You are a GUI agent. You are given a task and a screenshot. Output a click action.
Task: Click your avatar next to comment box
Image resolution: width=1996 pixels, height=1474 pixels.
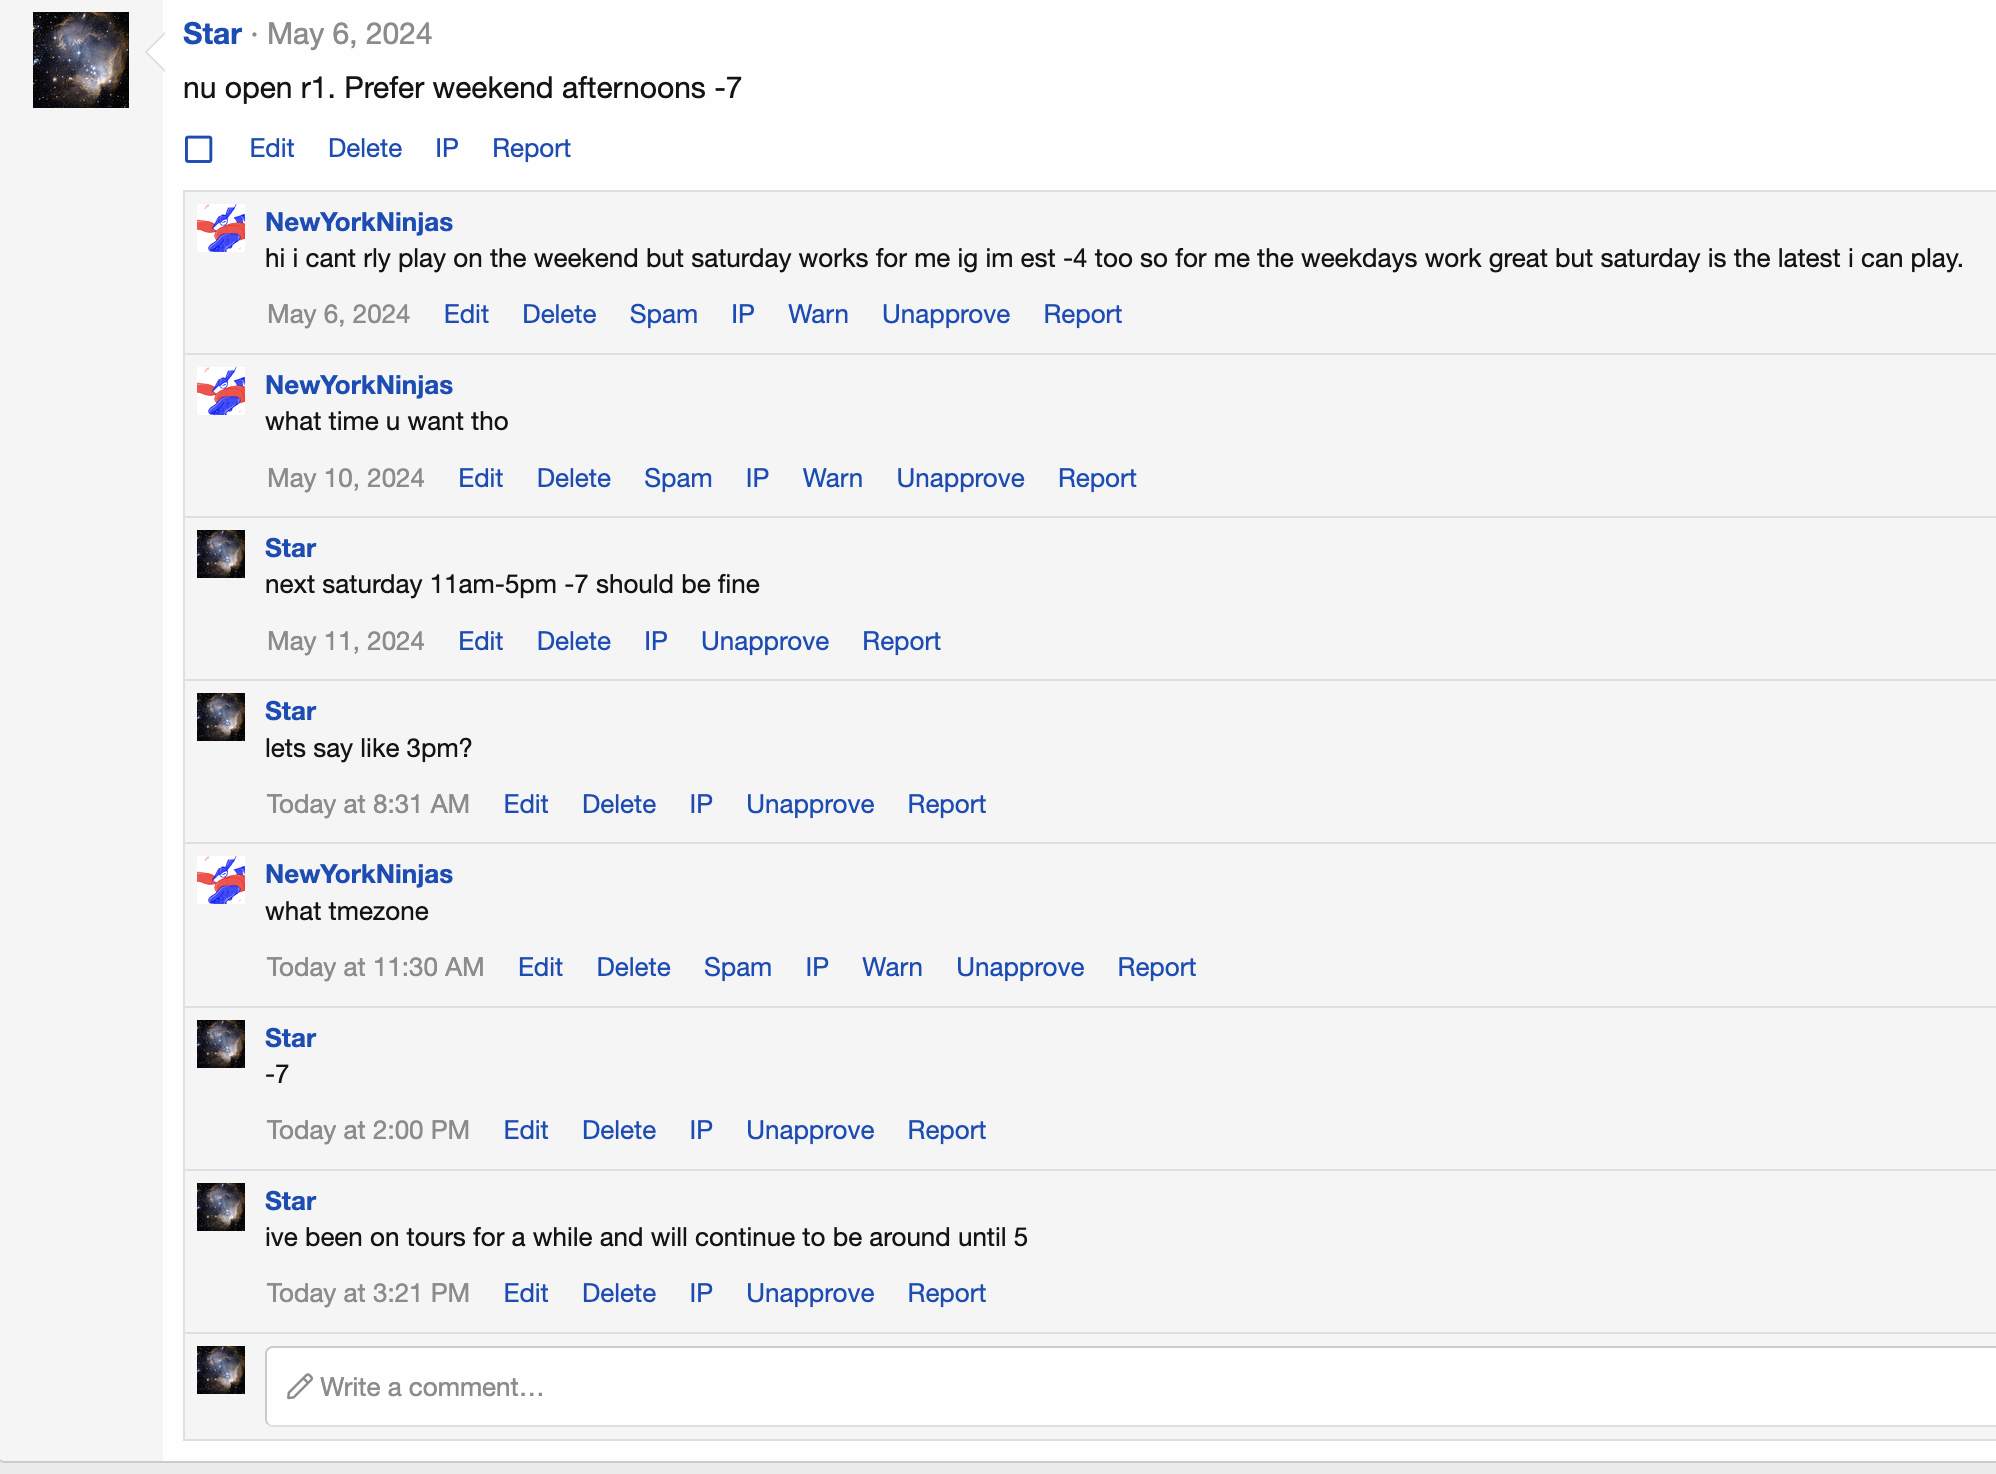click(221, 1370)
